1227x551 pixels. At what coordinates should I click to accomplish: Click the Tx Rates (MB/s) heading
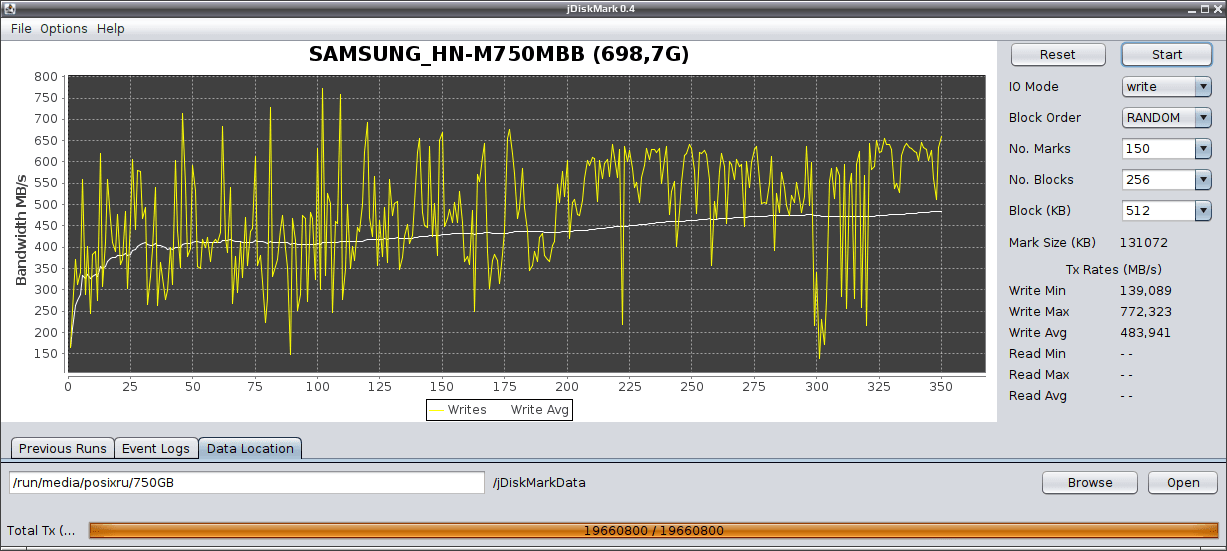click(1114, 269)
